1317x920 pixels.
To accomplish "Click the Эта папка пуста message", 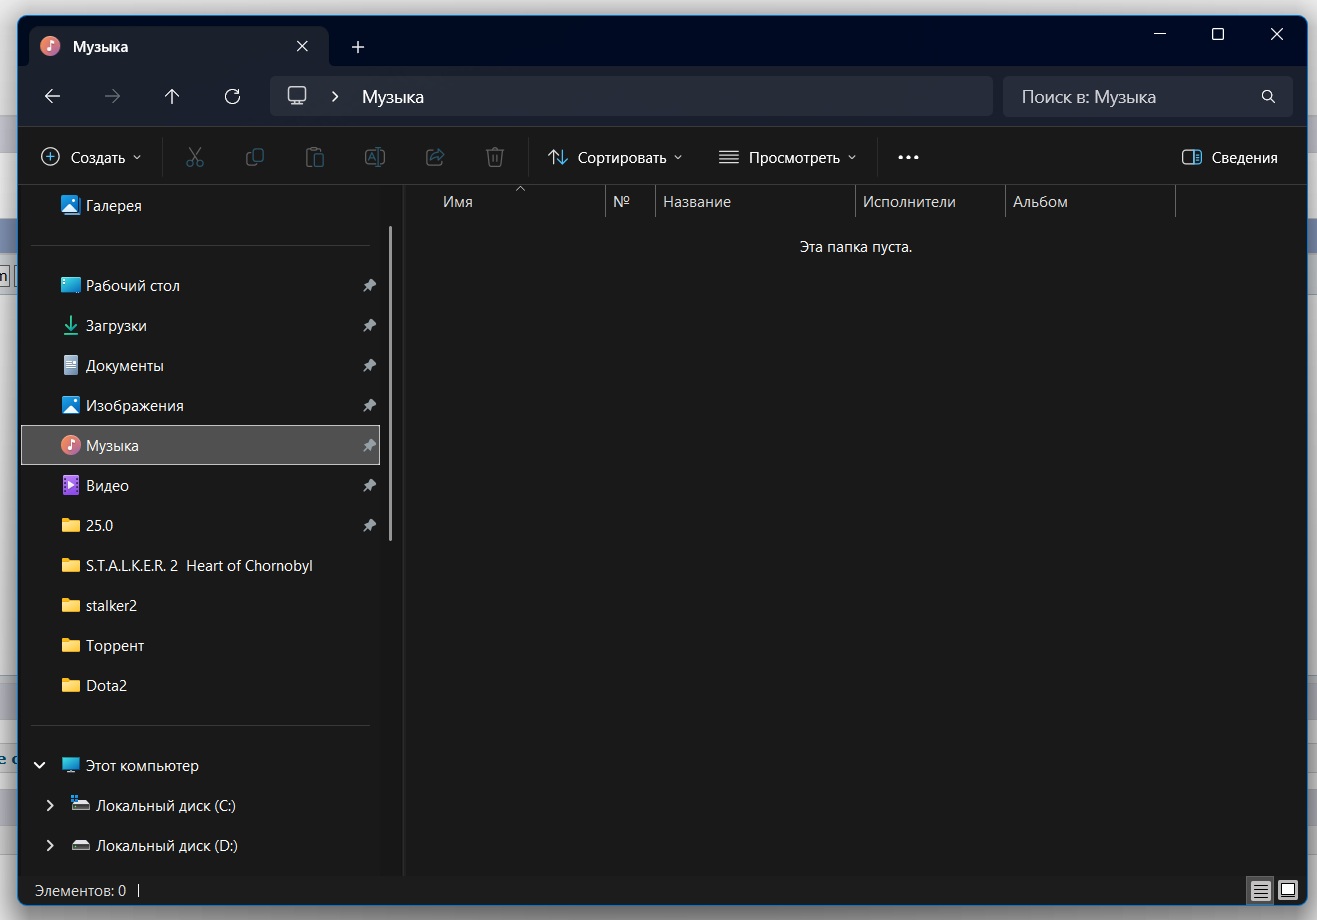I will pyautogui.click(x=856, y=247).
